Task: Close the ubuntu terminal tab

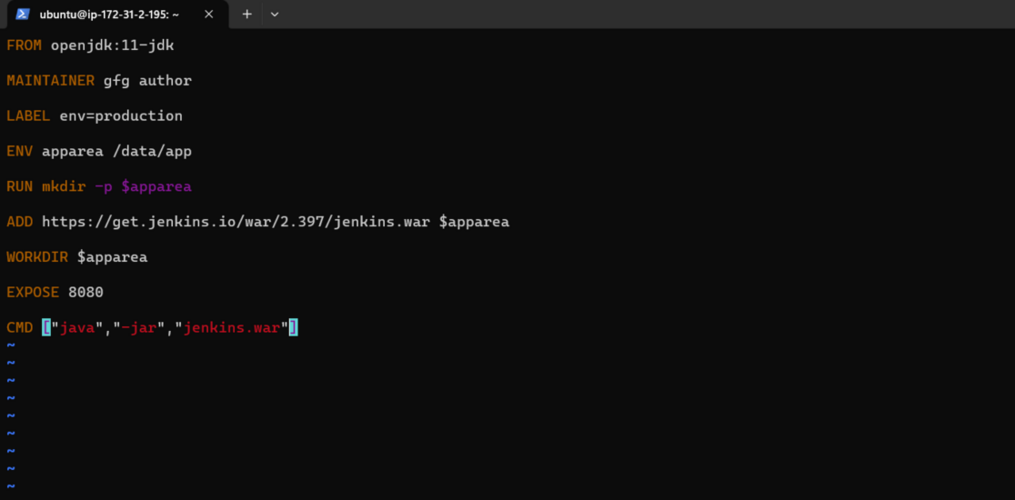Action: [208, 14]
